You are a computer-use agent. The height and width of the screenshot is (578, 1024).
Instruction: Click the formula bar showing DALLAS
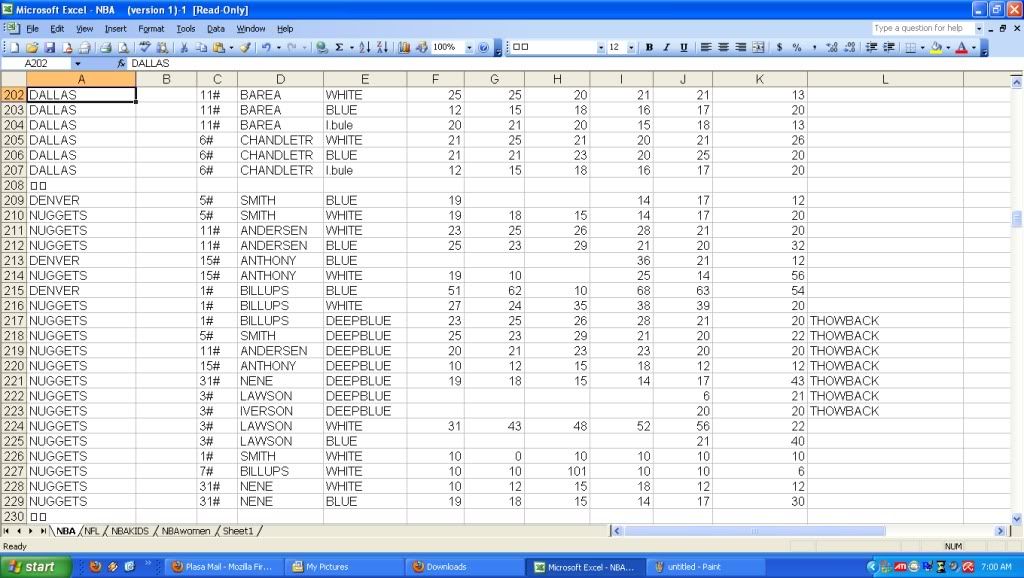tap(575, 63)
